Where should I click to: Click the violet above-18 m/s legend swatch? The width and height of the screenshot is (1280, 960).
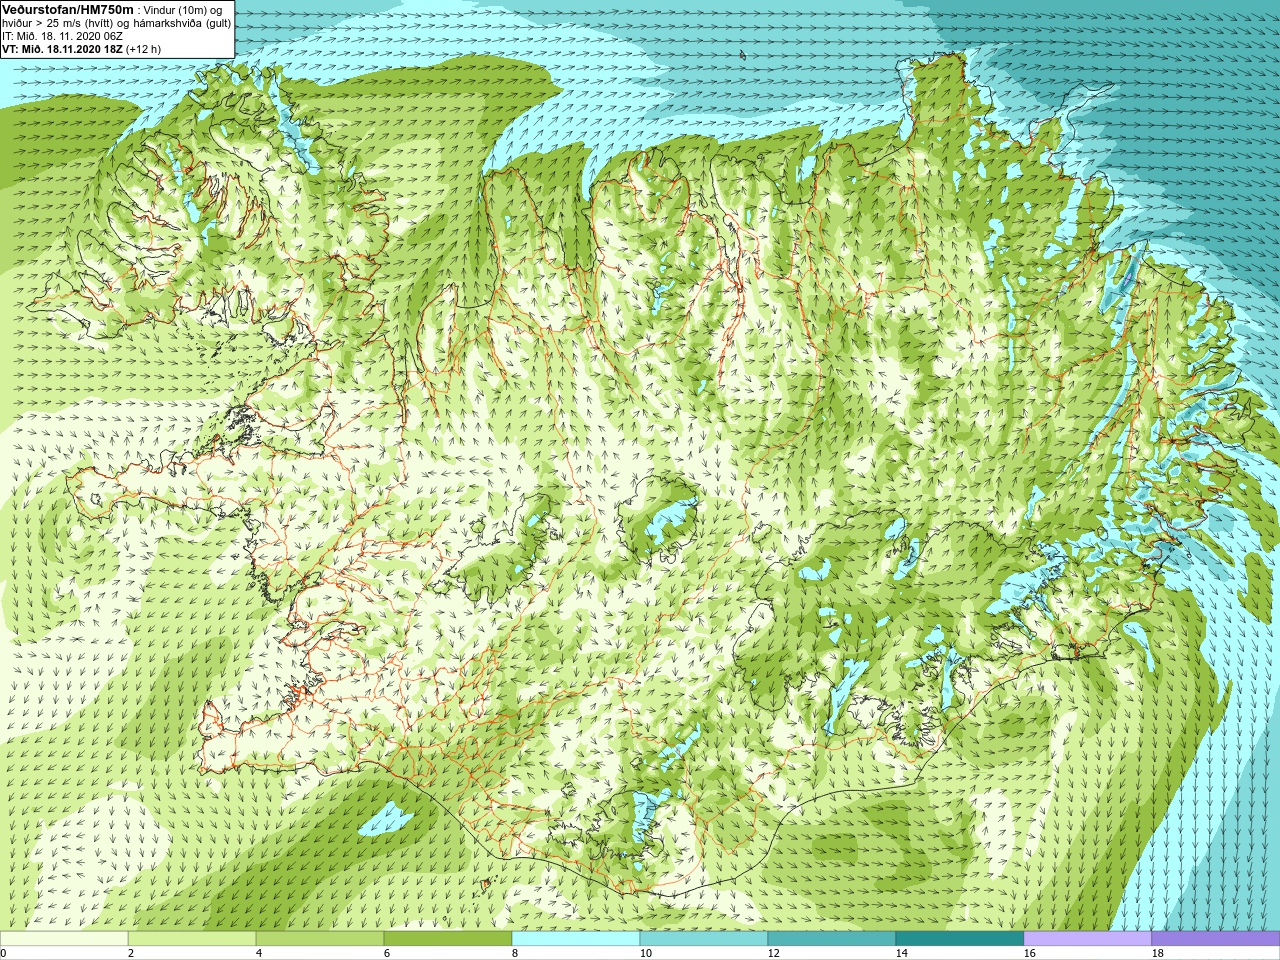[x=1216, y=939]
